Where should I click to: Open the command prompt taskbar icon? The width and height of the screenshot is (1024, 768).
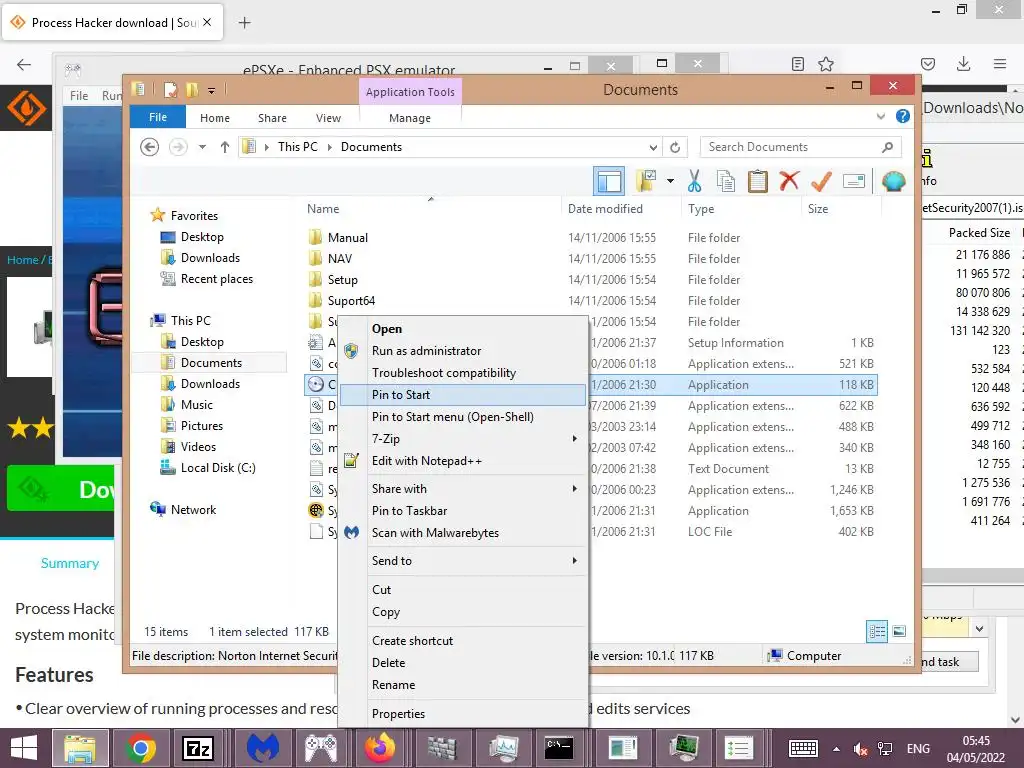[x=559, y=748]
